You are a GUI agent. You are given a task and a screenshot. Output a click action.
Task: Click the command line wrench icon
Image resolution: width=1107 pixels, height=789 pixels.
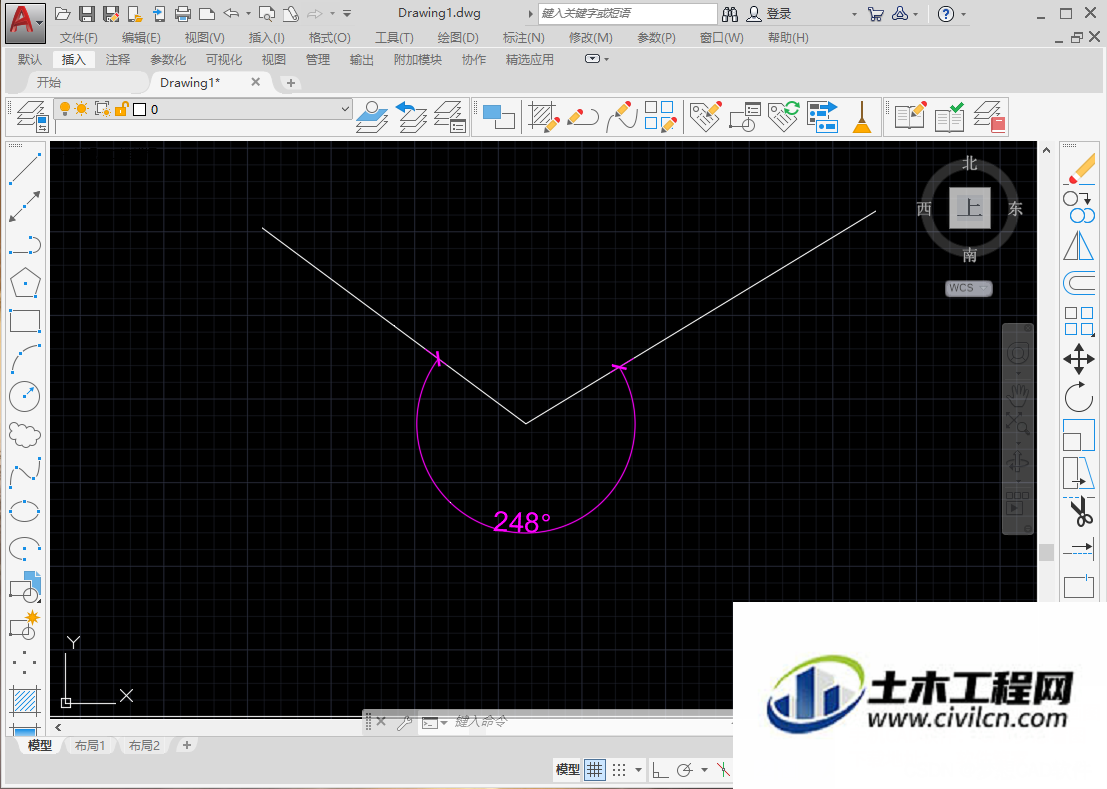click(405, 722)
